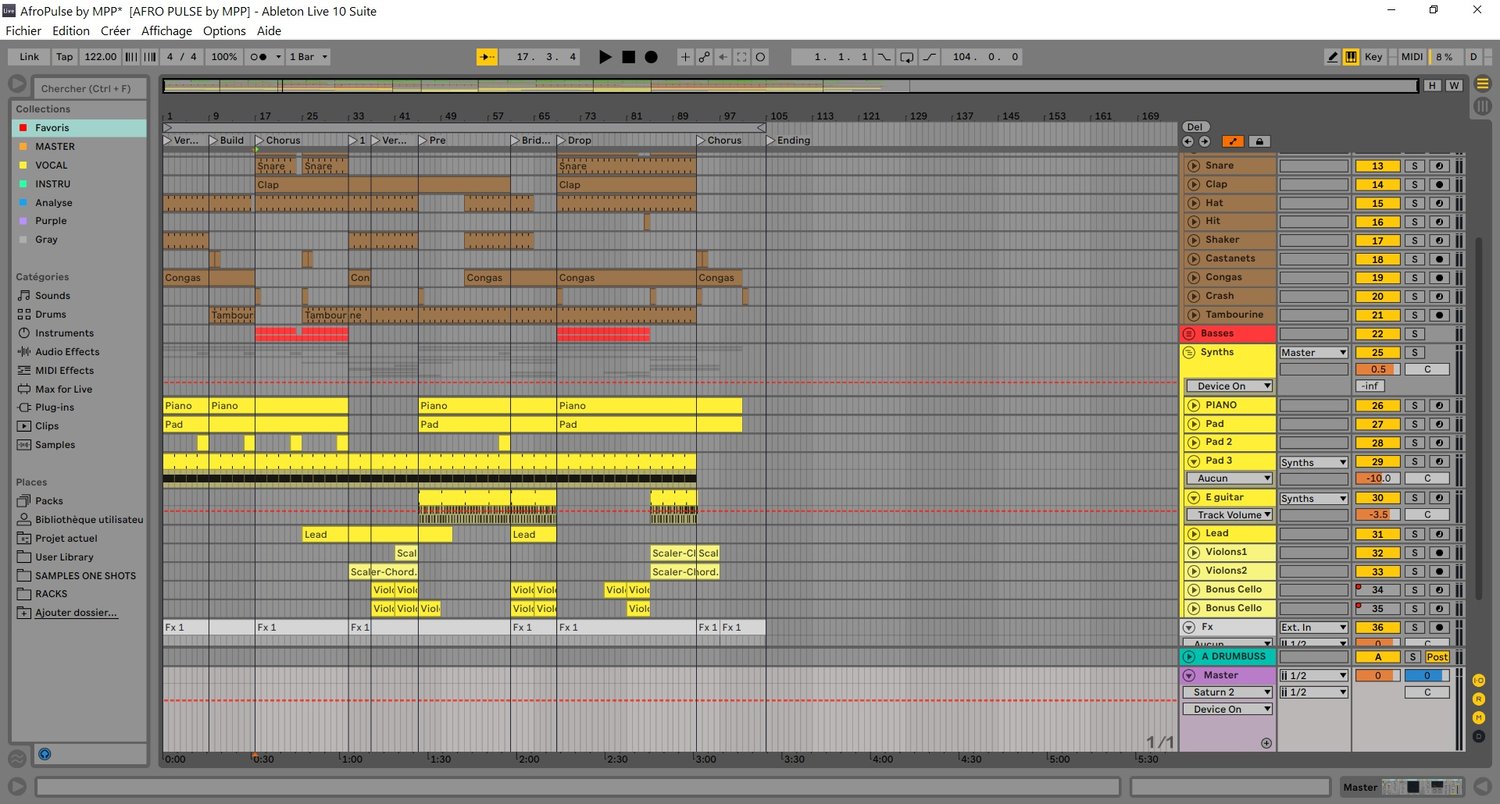Activate the Arrangement Record button
1500x804 pixels.
(651, 57)
